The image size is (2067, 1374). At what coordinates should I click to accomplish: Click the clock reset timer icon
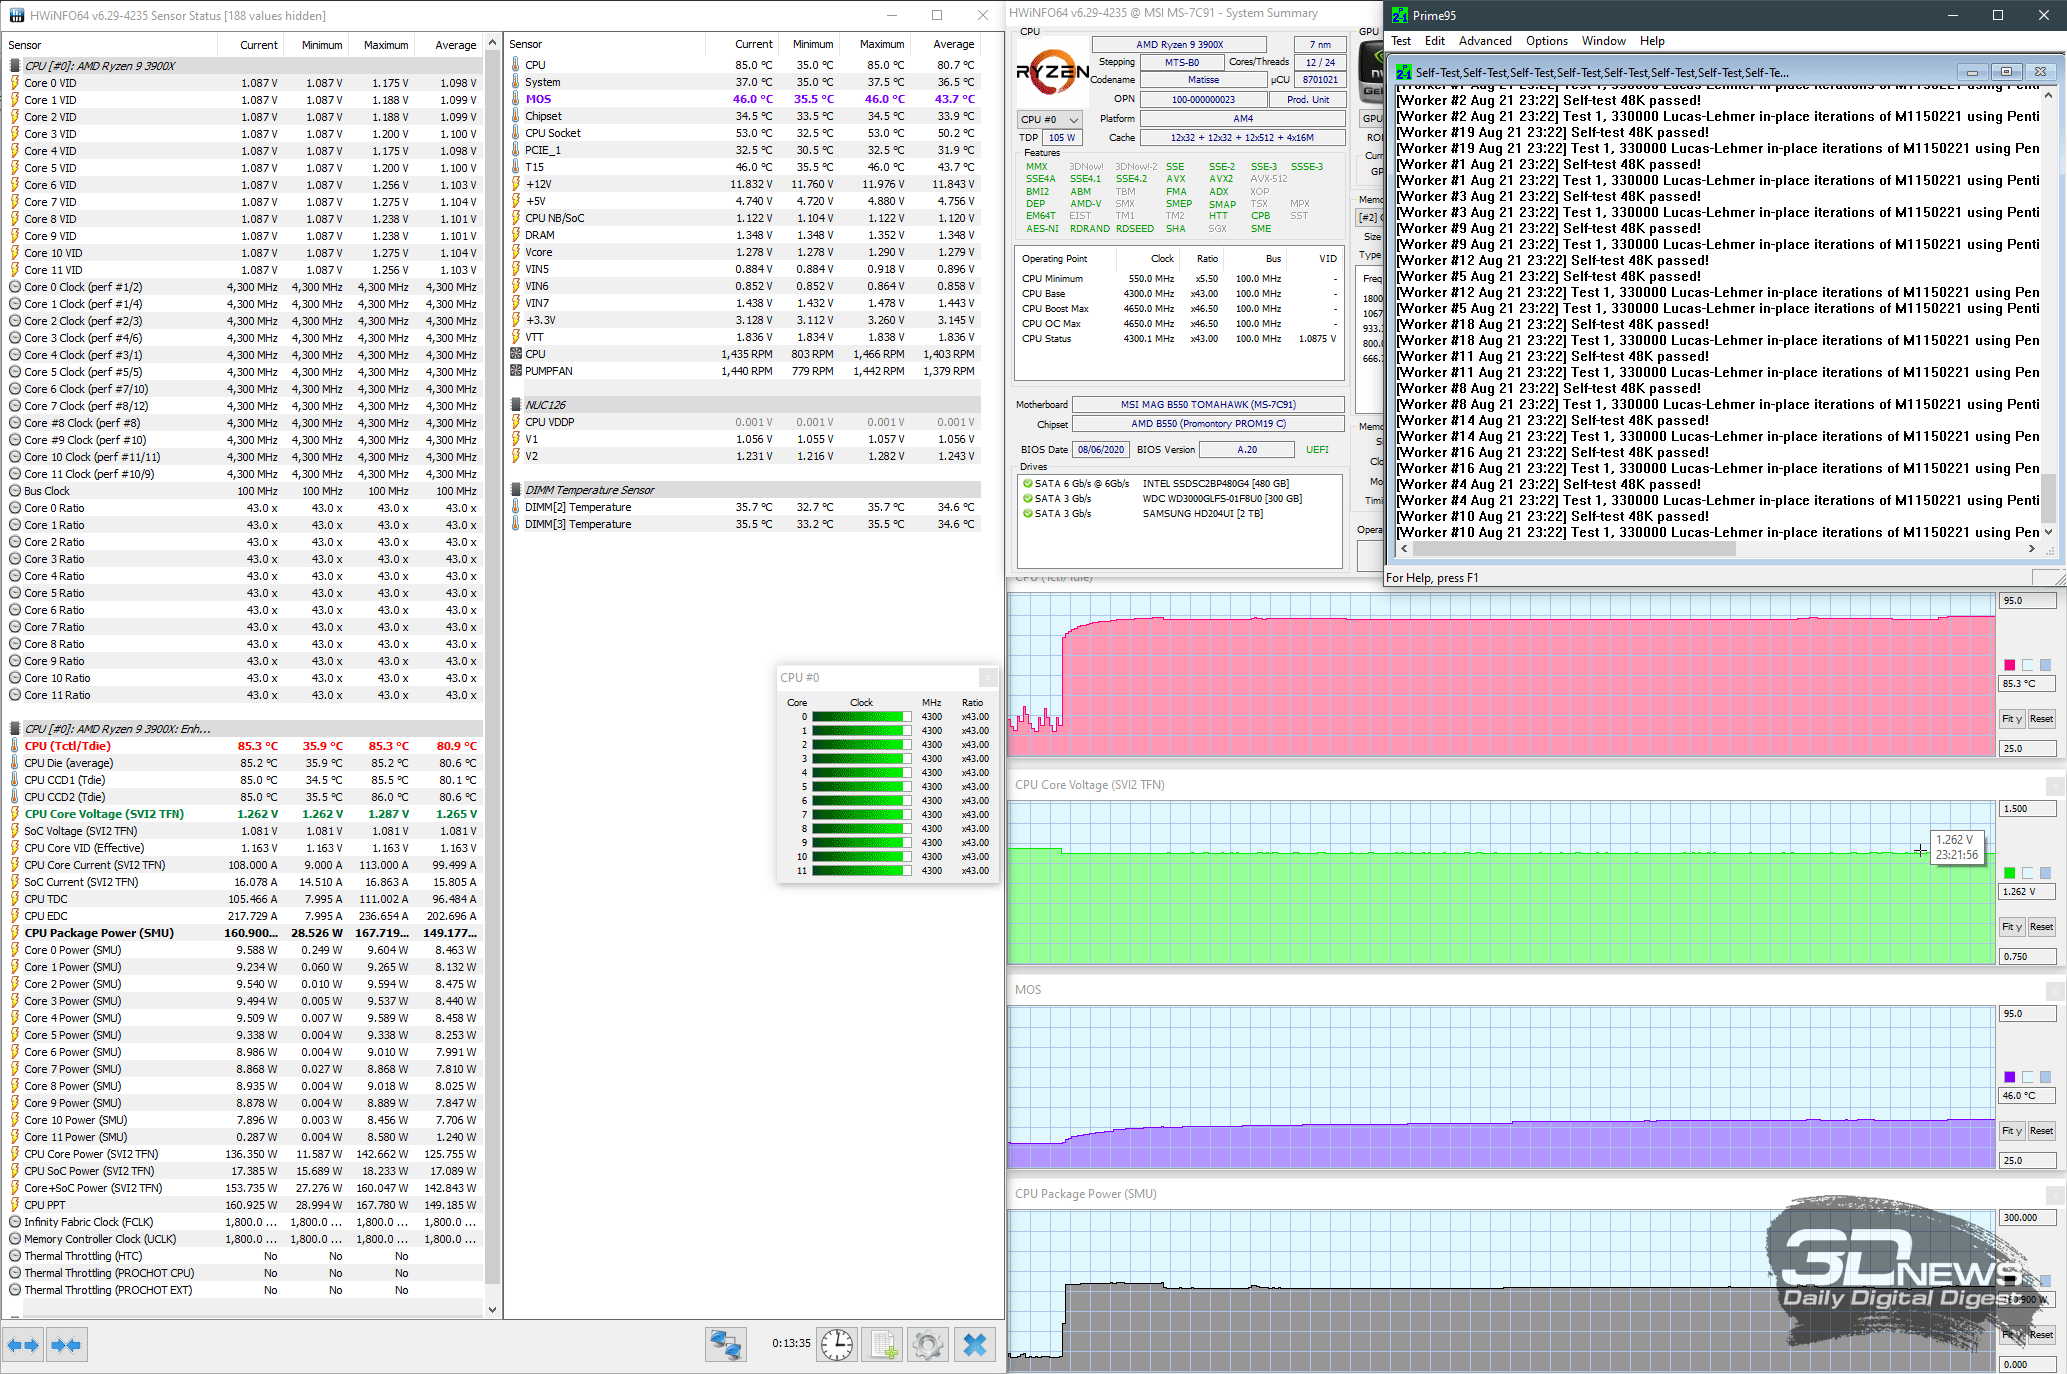point(837,1345)
